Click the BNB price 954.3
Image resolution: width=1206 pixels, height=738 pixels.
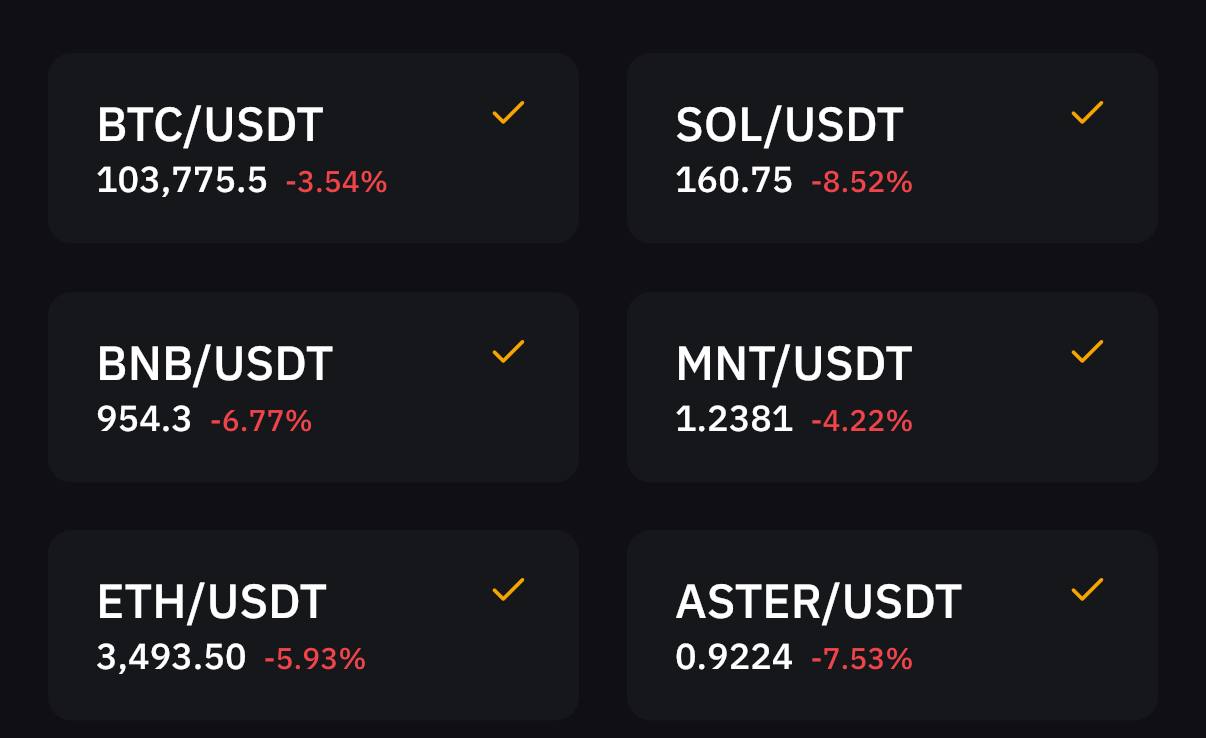pyautogui.click(x=144, y=419)
